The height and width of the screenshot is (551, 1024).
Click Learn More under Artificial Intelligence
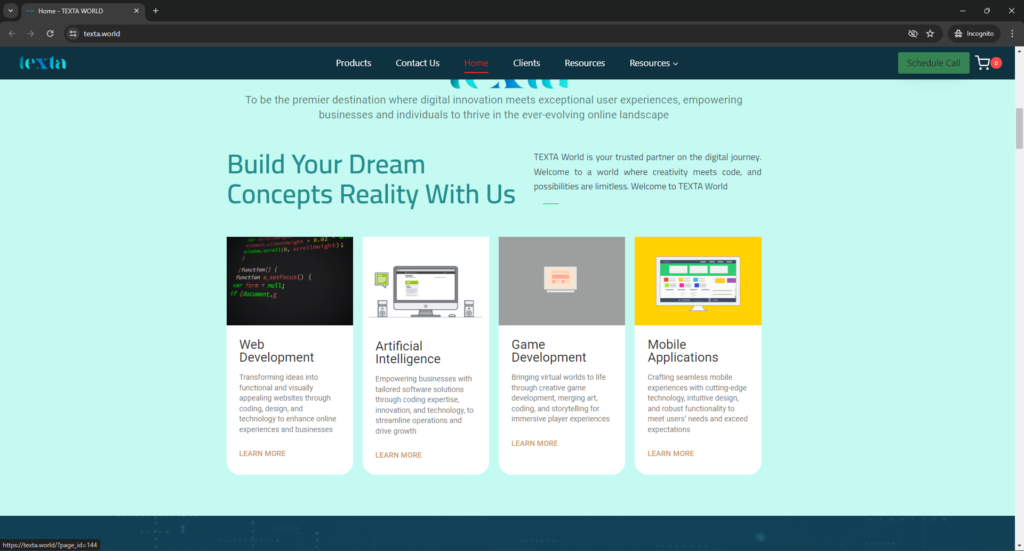coord(398,455)
